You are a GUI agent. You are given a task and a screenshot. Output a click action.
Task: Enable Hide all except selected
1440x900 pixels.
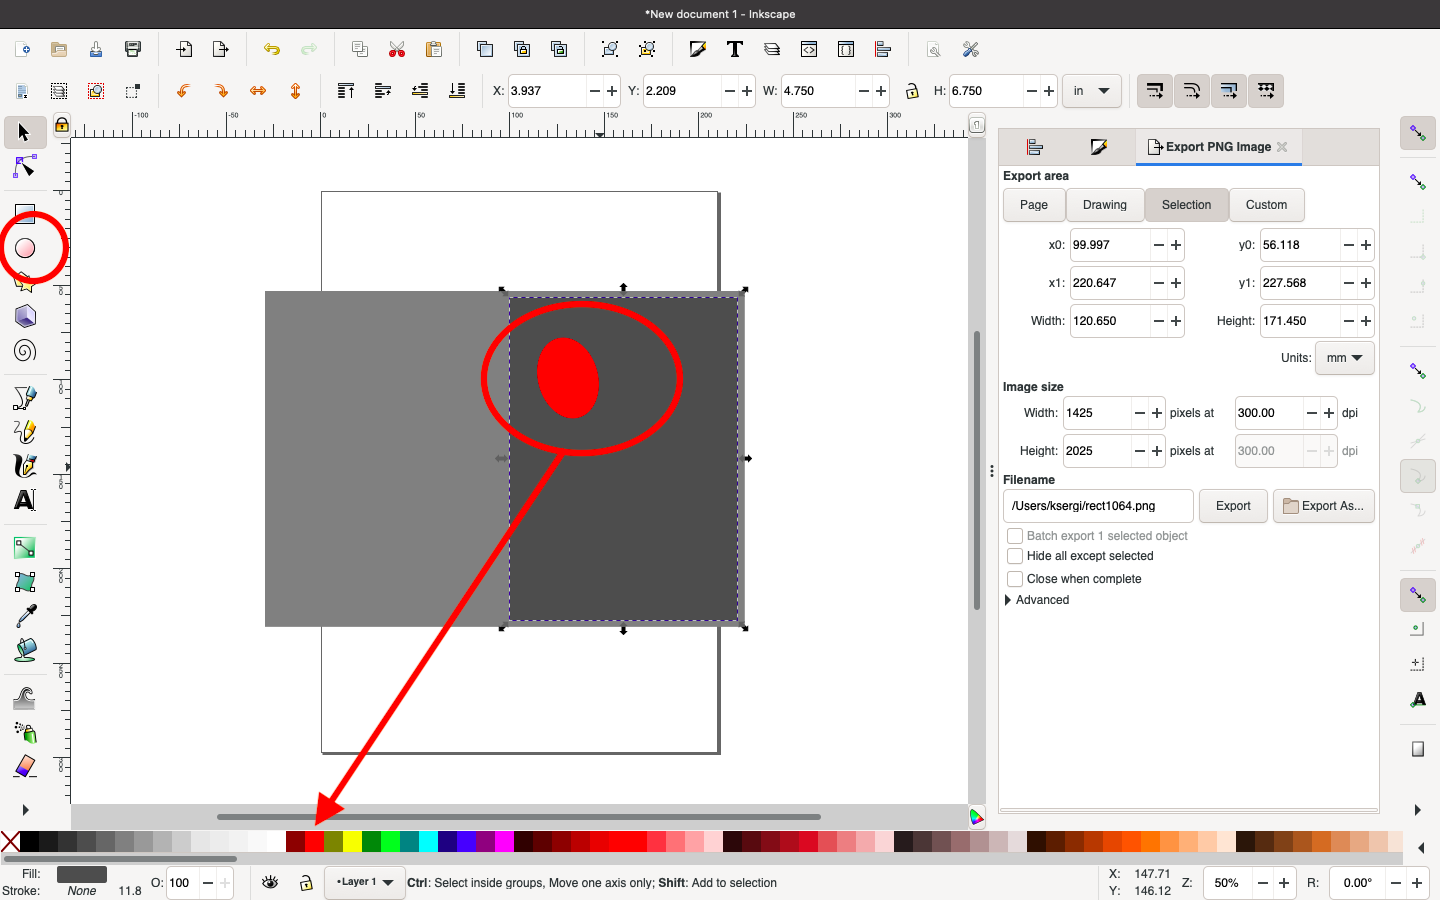(1015, 556)
